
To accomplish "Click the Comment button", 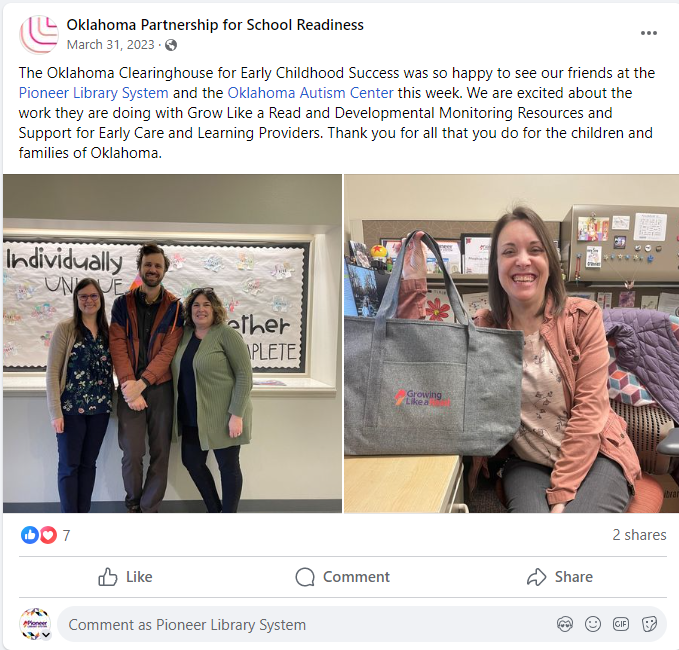I will pyautogui.click(x=343, y=577).
